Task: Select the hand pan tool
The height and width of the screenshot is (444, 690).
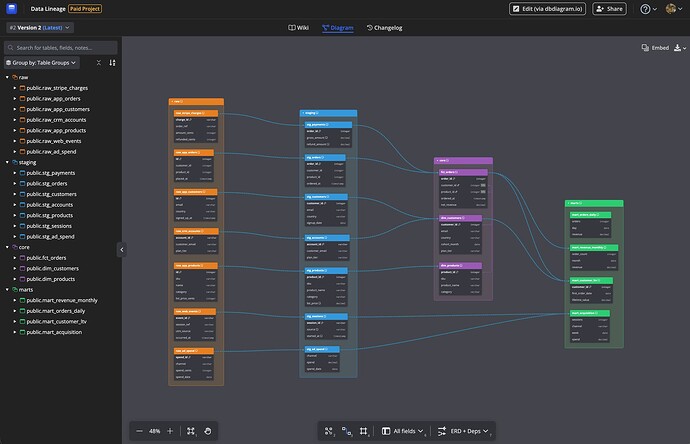Action: click(208, 431)
